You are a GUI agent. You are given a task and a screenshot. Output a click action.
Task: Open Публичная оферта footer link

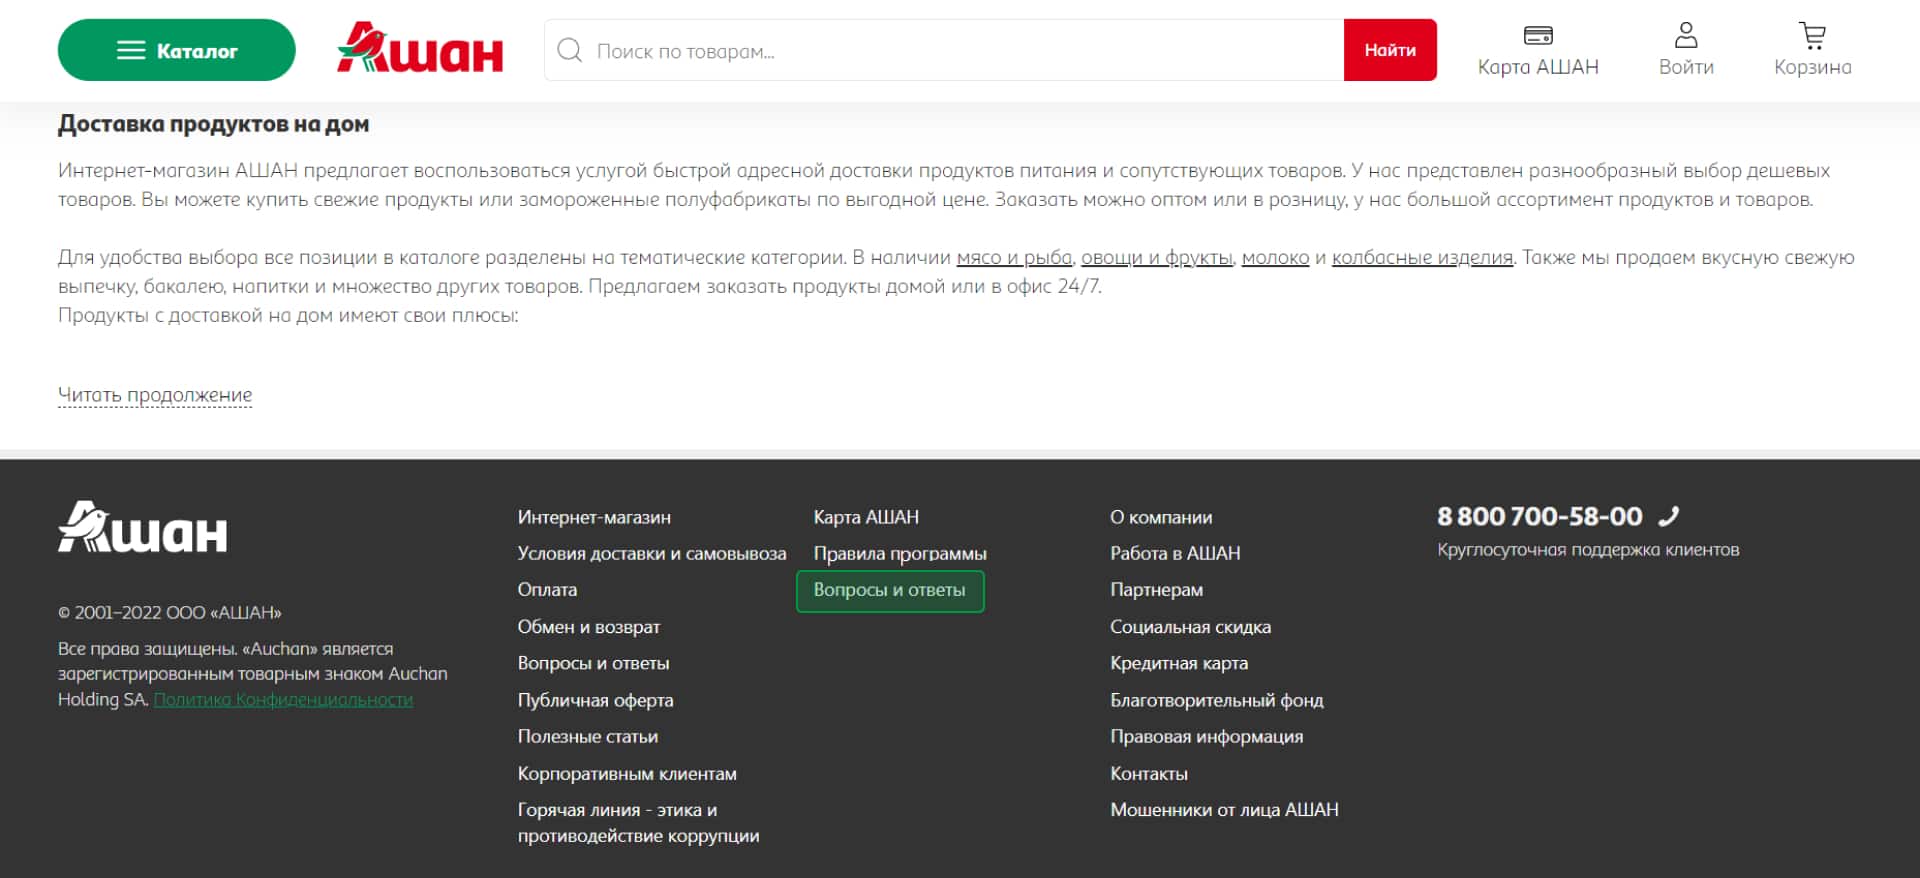[x=595, y=701]
